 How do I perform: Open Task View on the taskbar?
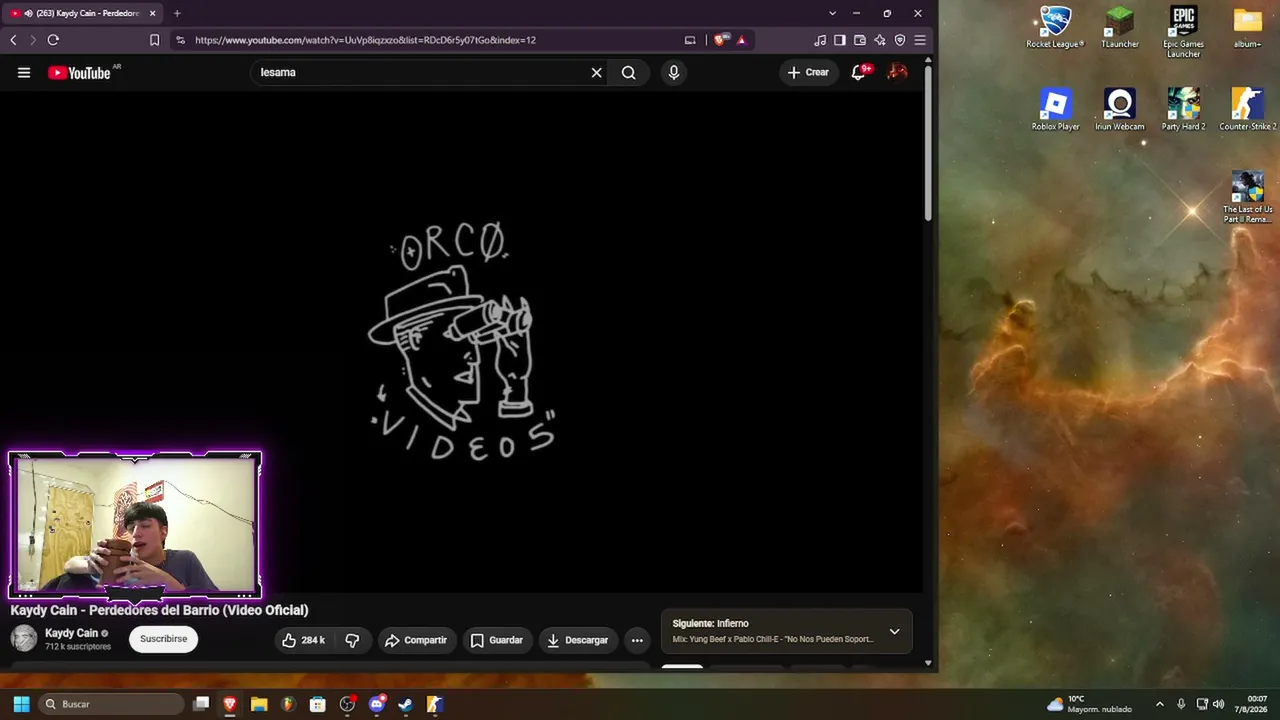201,704
